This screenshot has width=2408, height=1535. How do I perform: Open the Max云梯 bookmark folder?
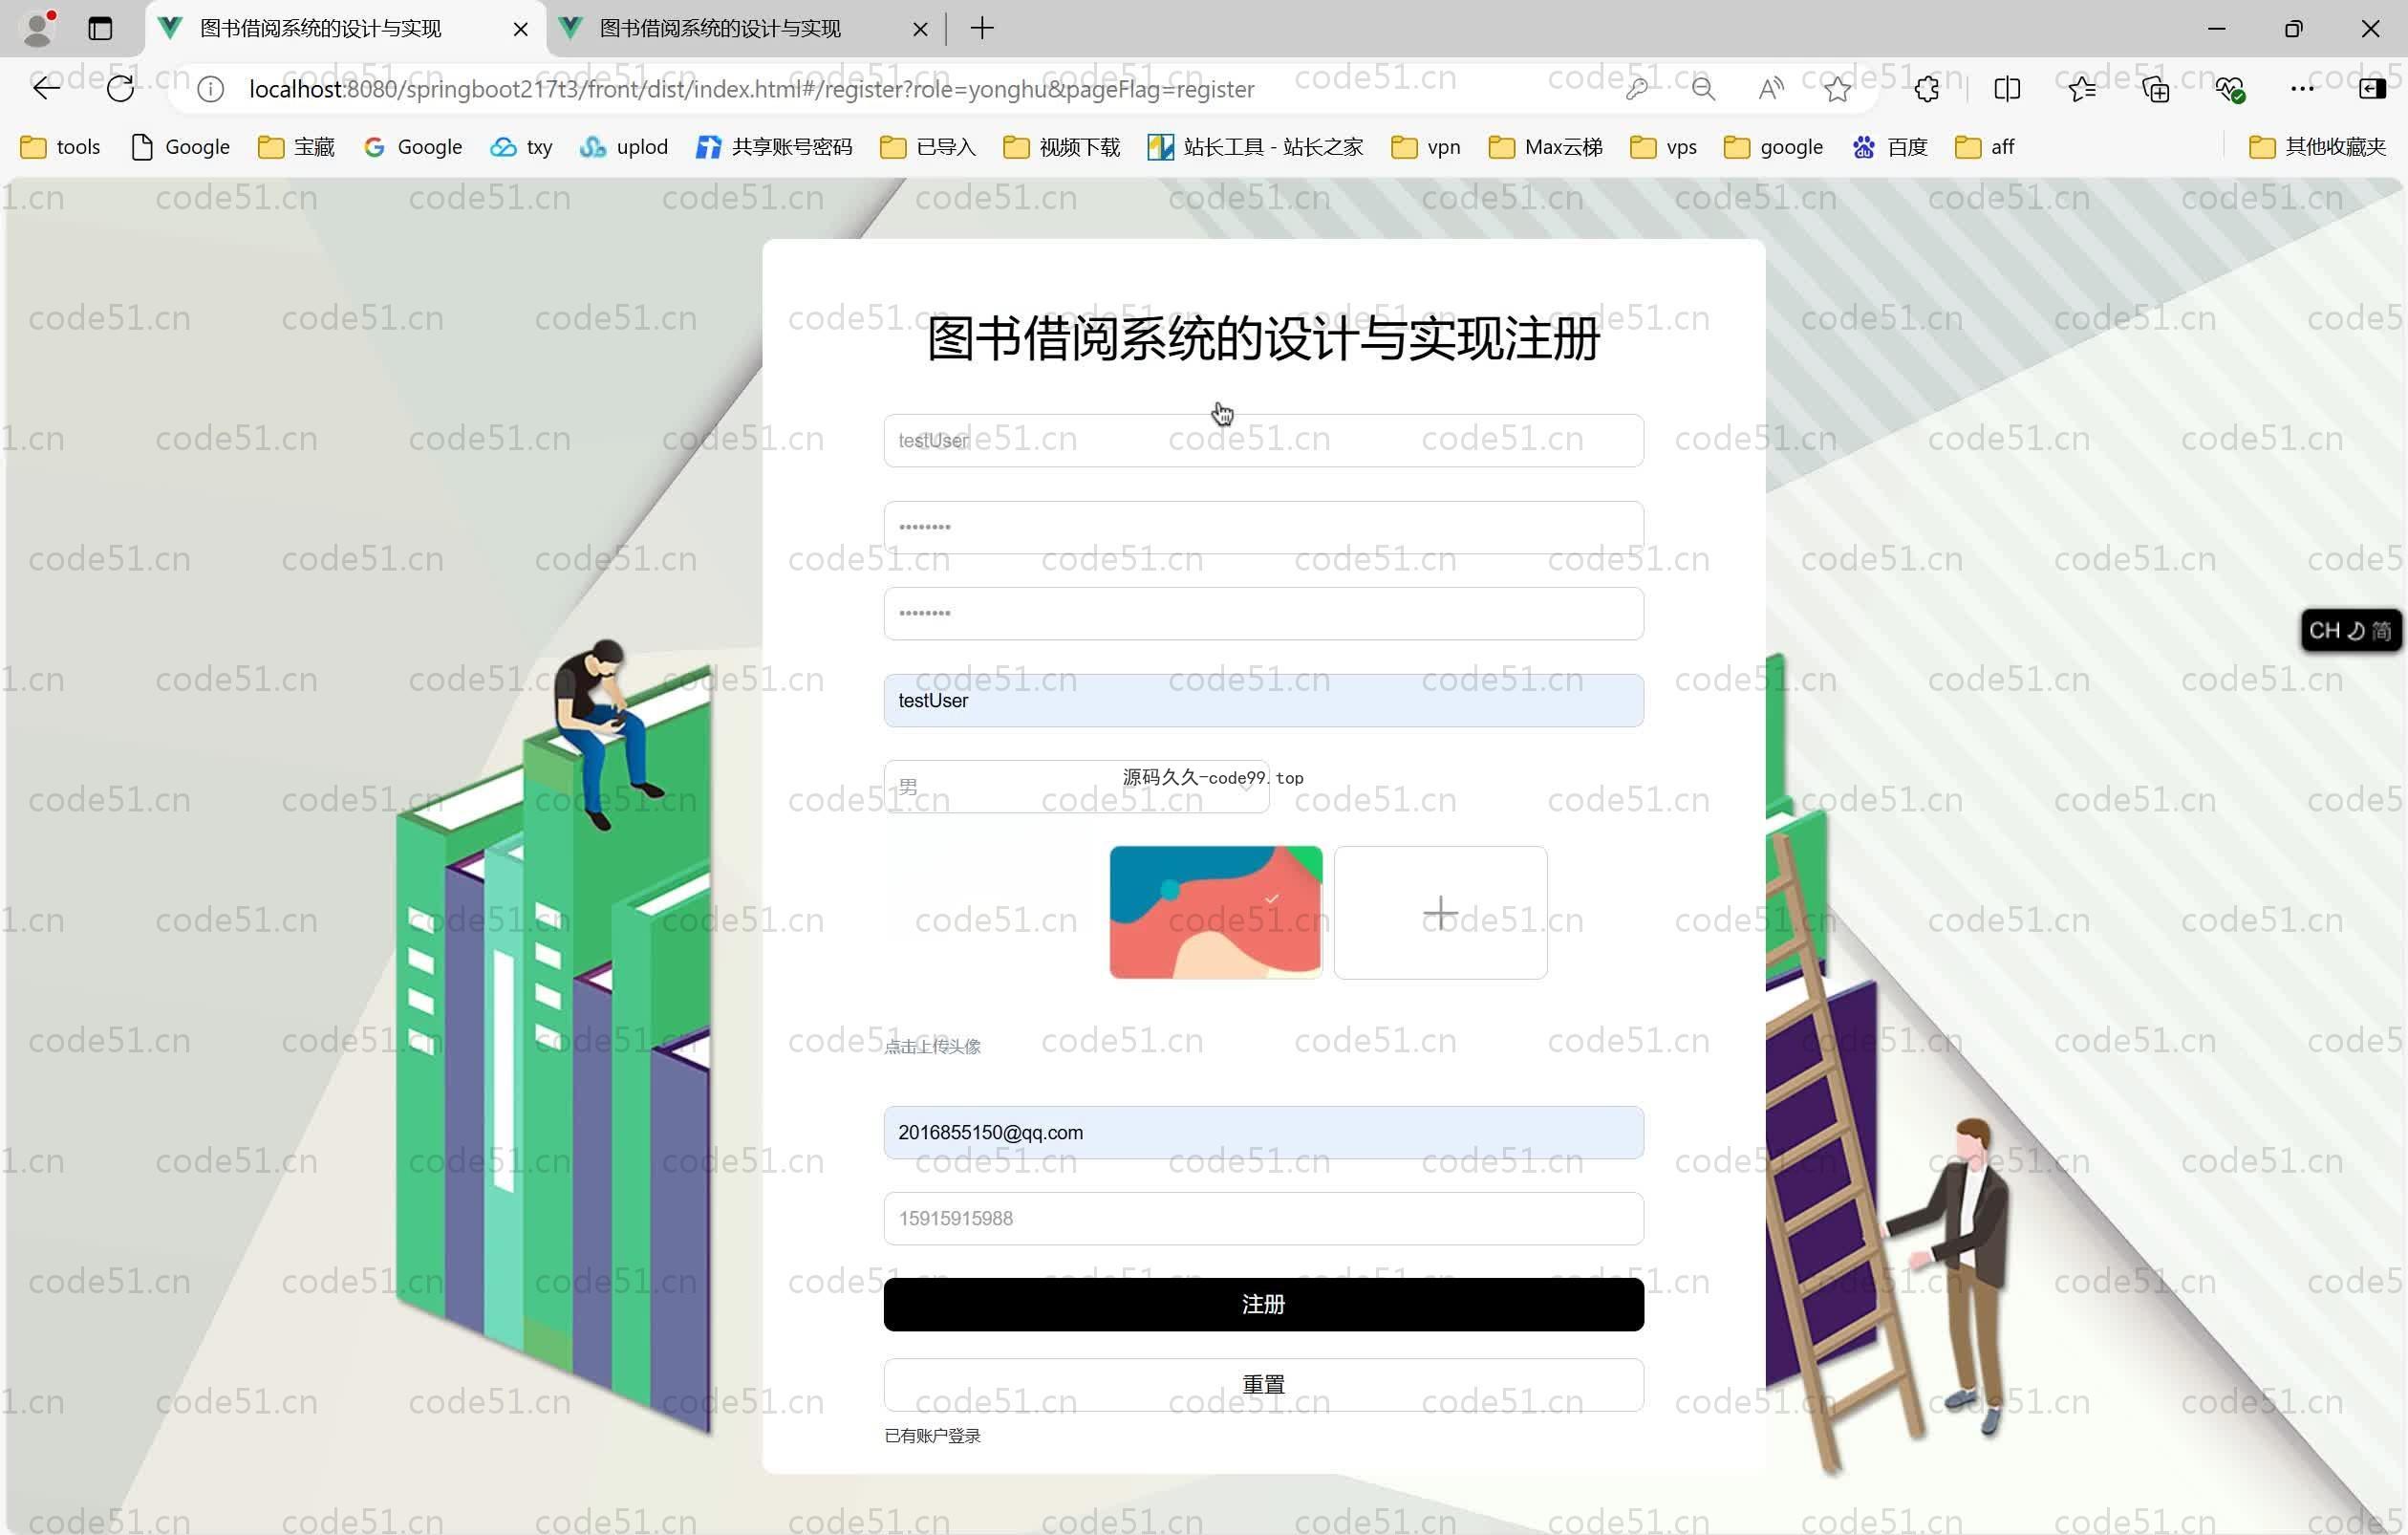1545,147
